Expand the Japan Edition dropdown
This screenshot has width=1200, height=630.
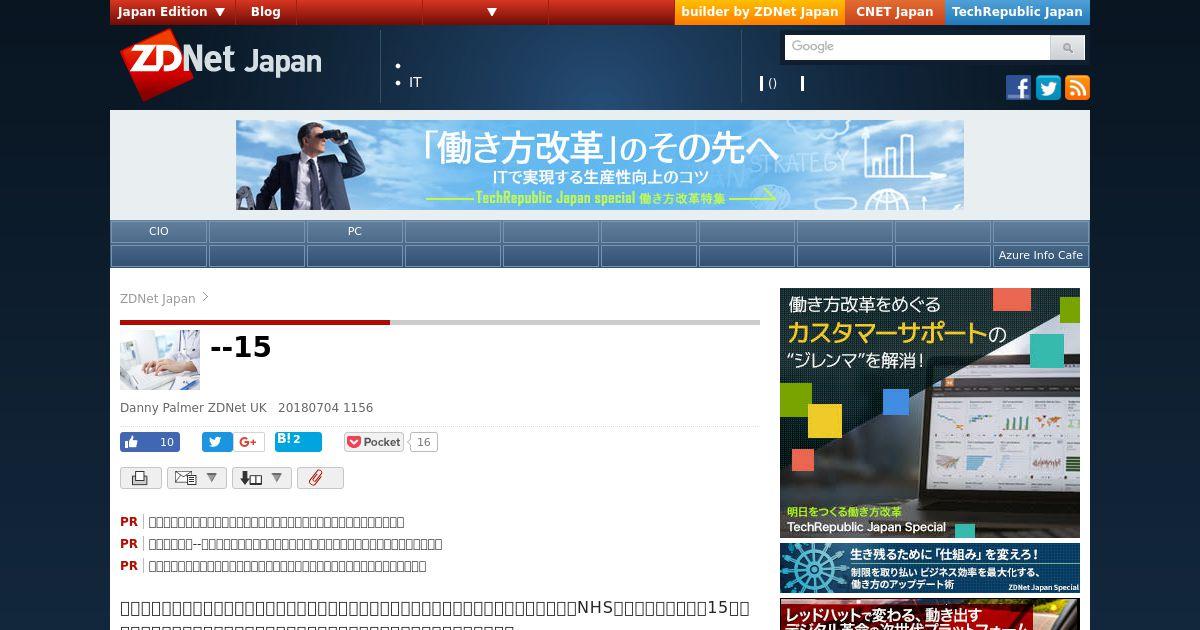coord(173,12)
